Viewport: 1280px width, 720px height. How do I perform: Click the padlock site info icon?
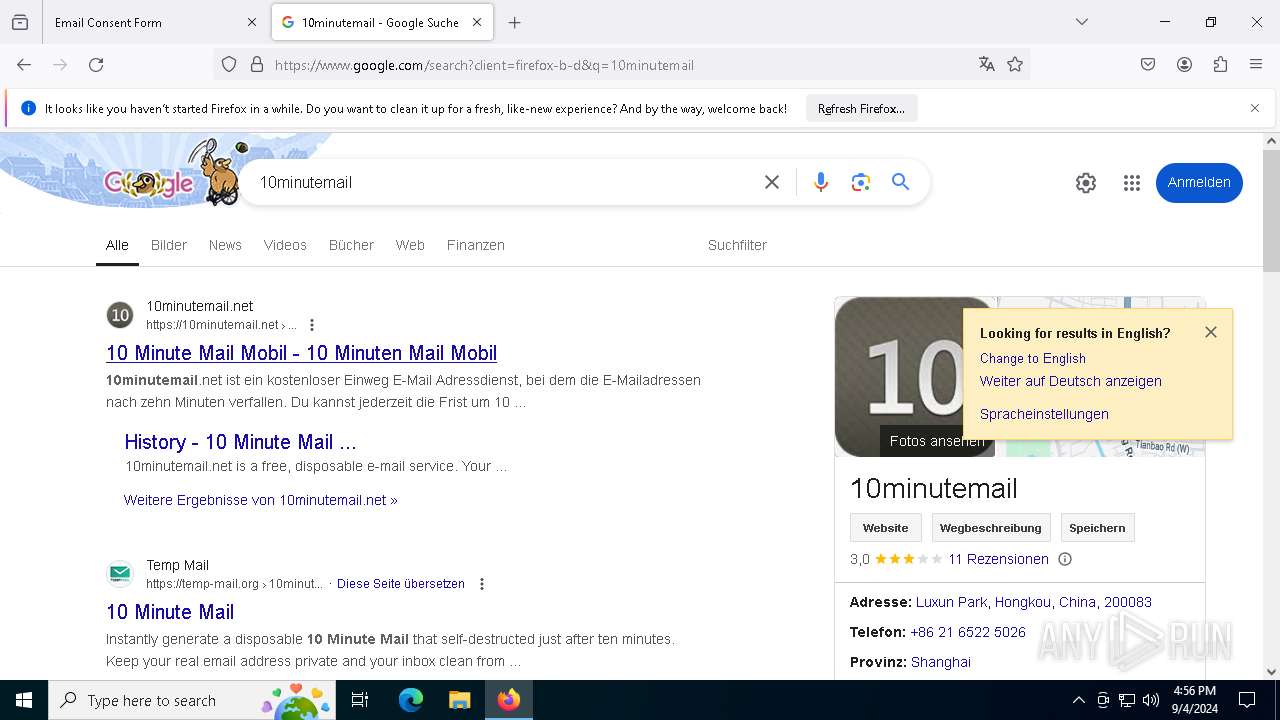pos(257,65)
